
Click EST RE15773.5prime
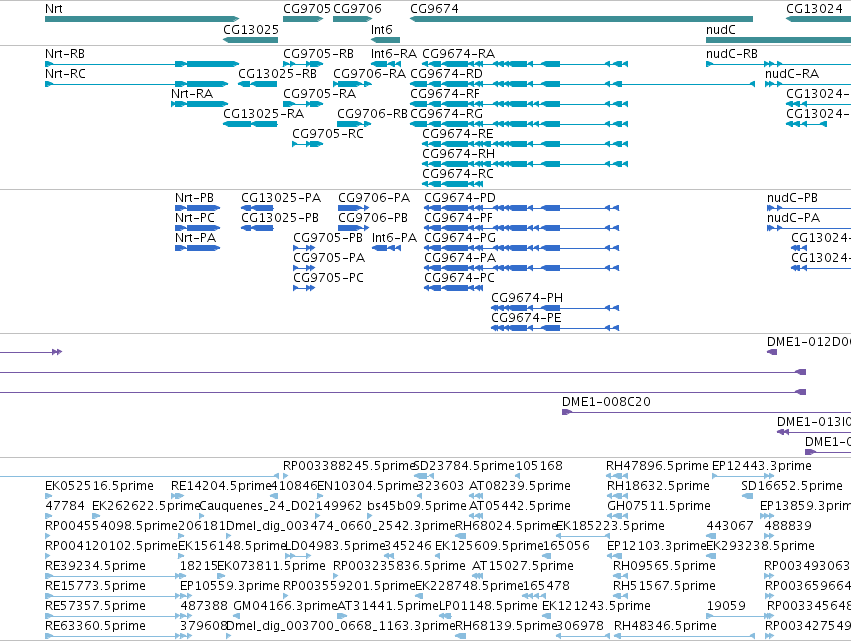pyautogui.click(x=95, y=586)
